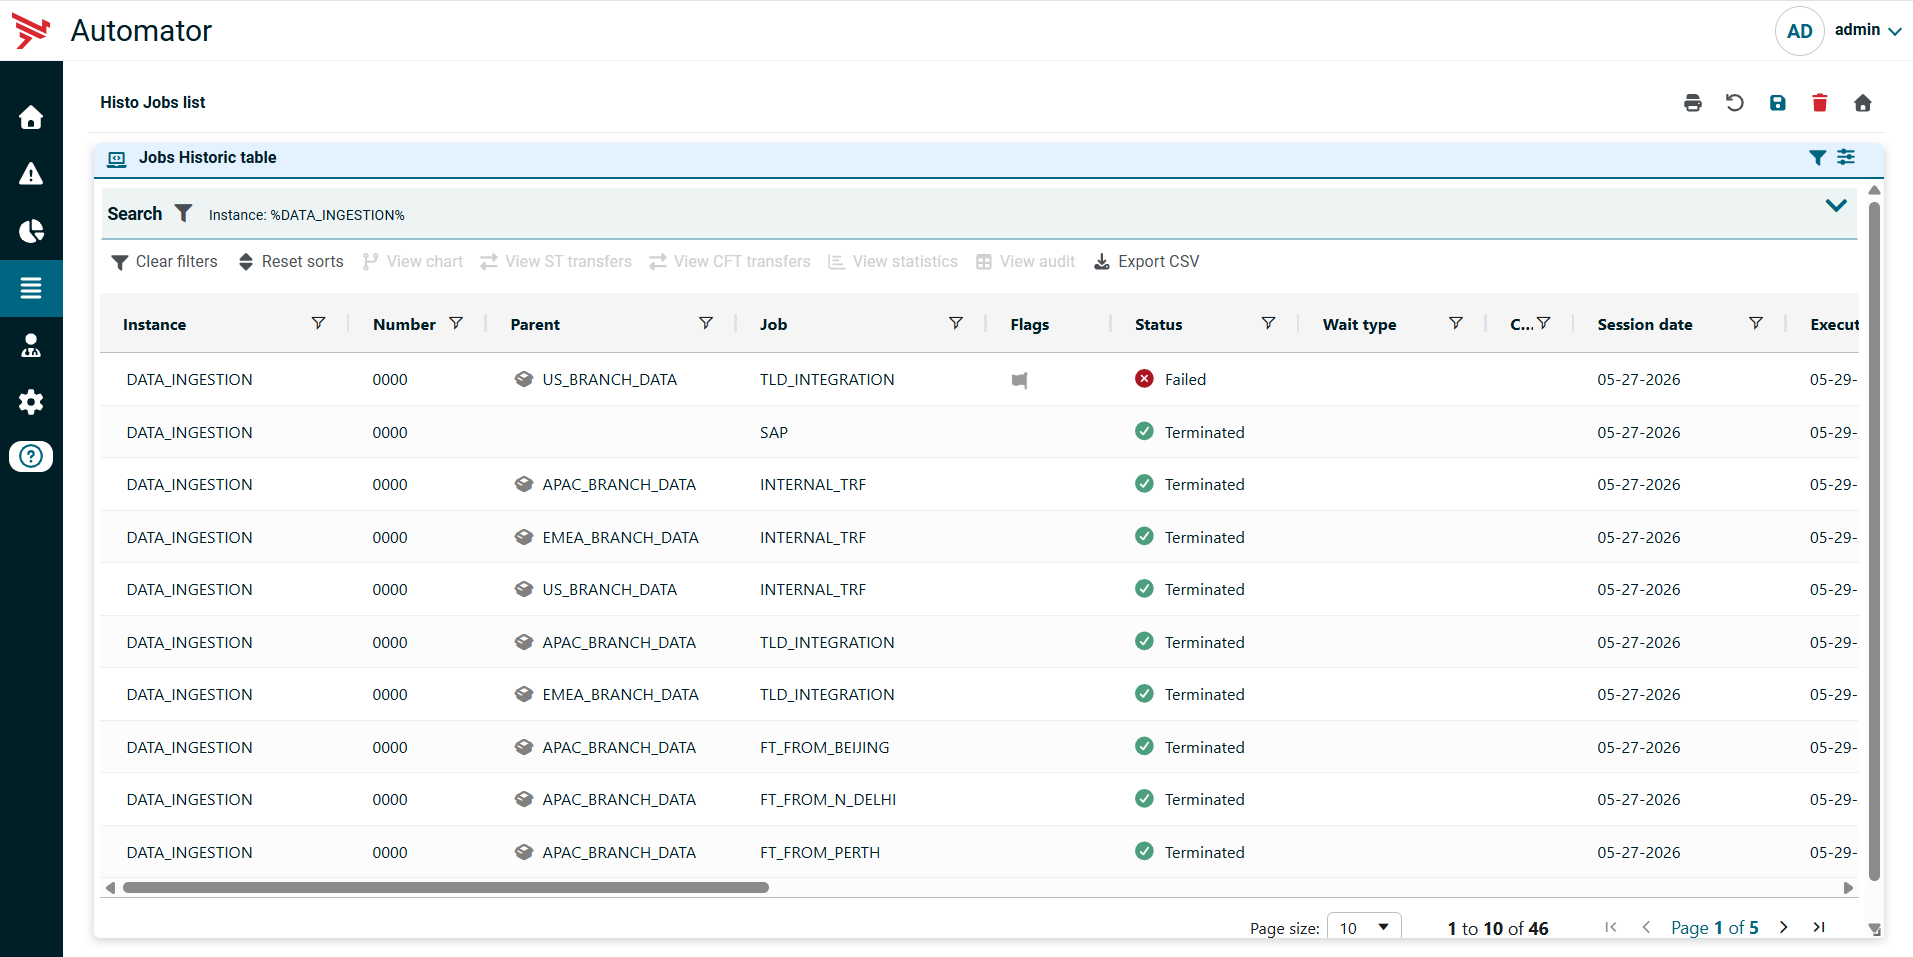
Task: Click the Jobs Historic table title
Action: pos(208,158)
